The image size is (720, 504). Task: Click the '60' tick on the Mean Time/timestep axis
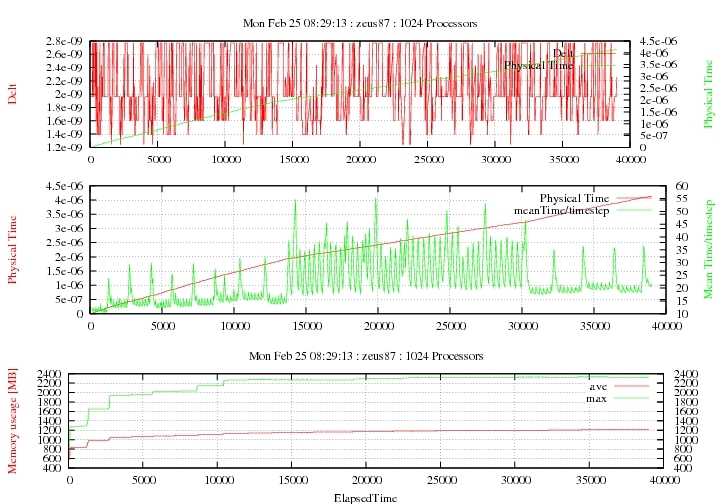click(x=682, y=186)
